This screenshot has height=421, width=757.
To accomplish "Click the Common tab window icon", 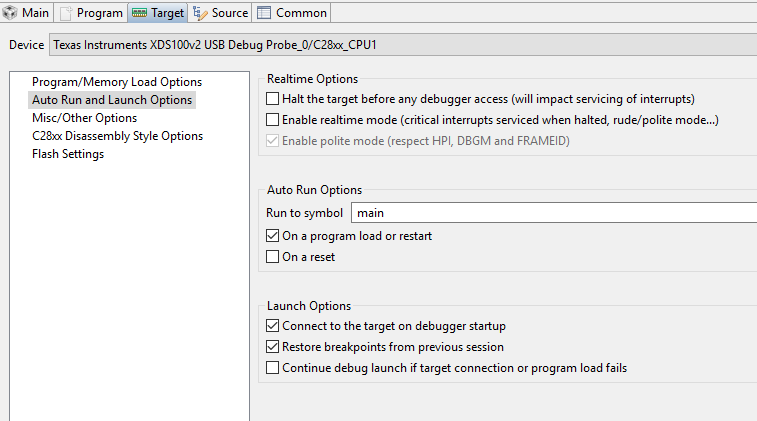I will (x=264, y=14).
